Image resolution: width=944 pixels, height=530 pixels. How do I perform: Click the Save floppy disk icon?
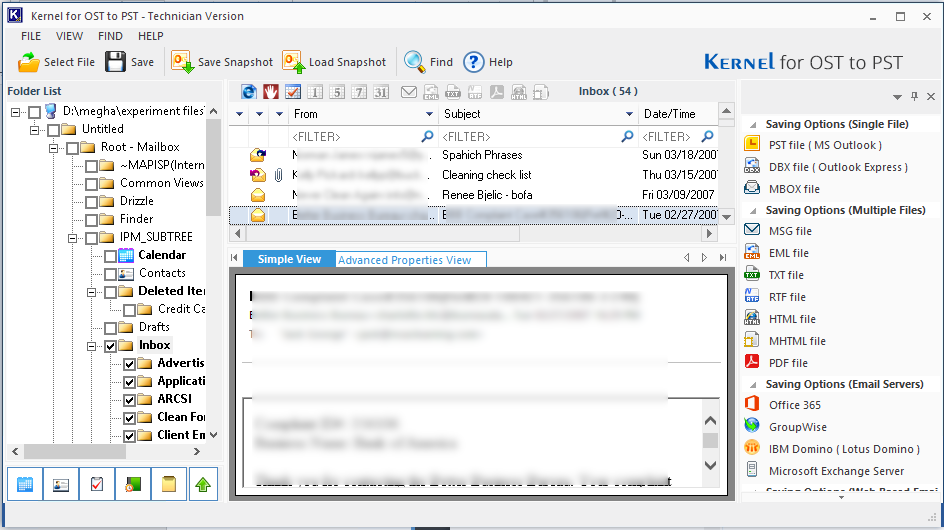[x=116, y=62]
